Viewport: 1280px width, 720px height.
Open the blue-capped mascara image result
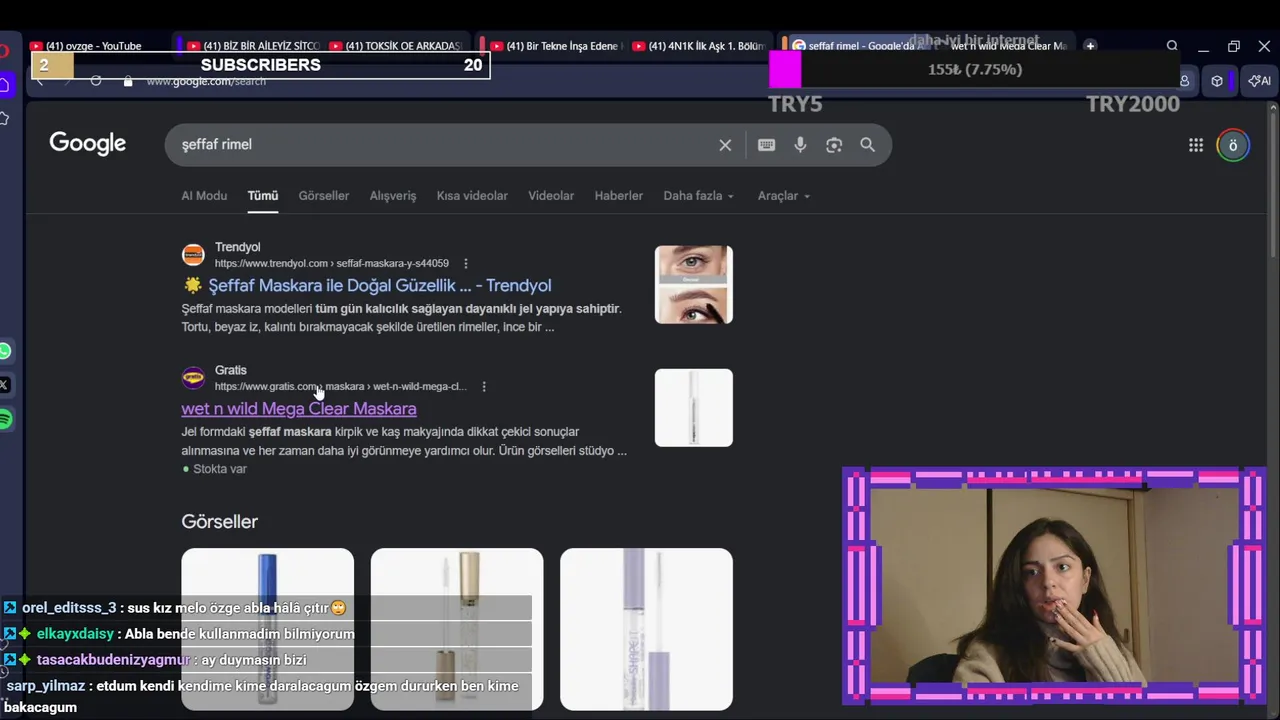click(x=267, y=629)
